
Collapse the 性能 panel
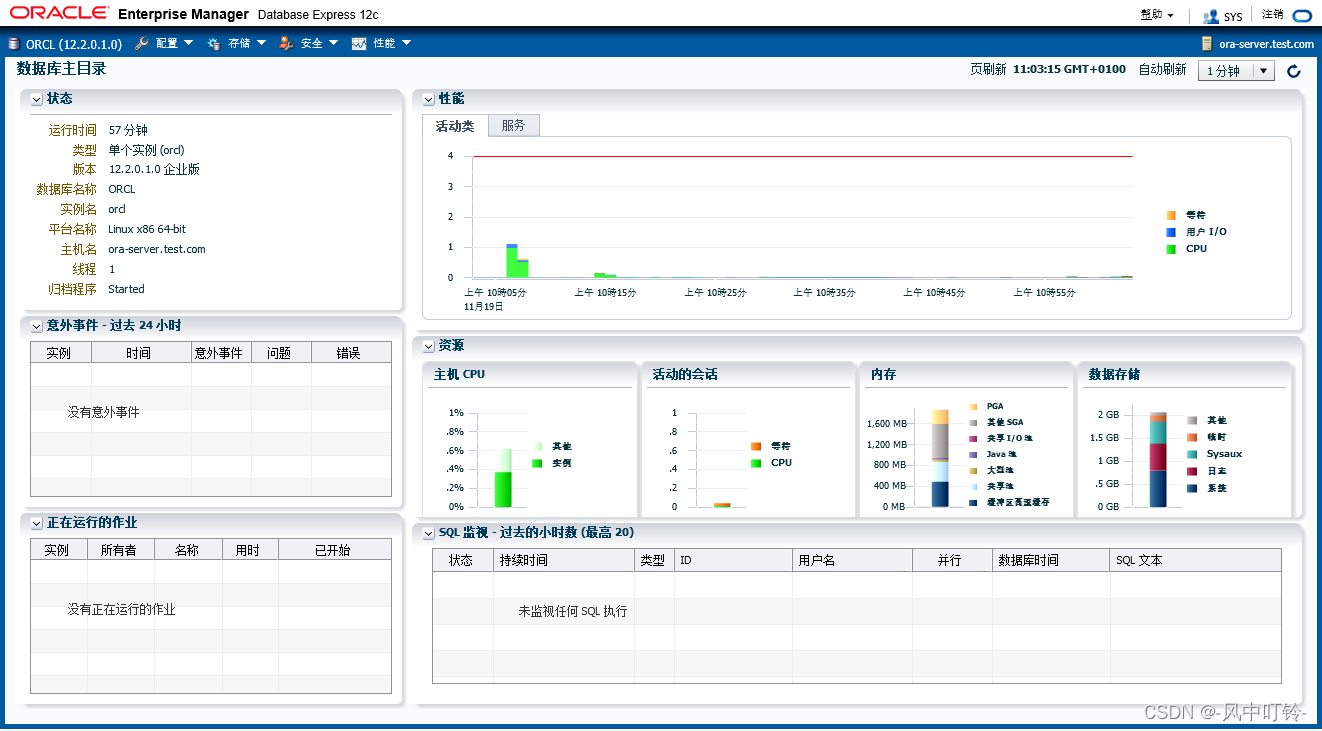[429, 99]
